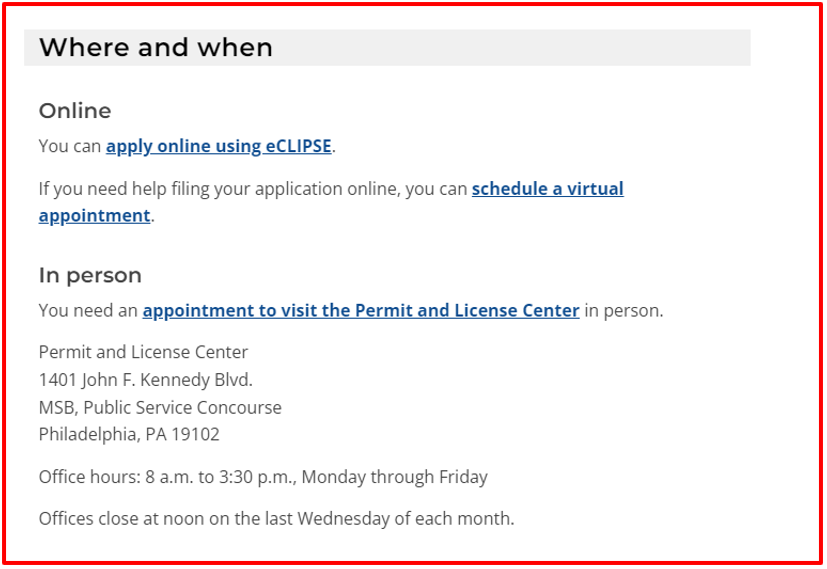Select the In person subheading
Viewport: 827px width, 569px height.
pyautogui.click(x=90, y=275)
